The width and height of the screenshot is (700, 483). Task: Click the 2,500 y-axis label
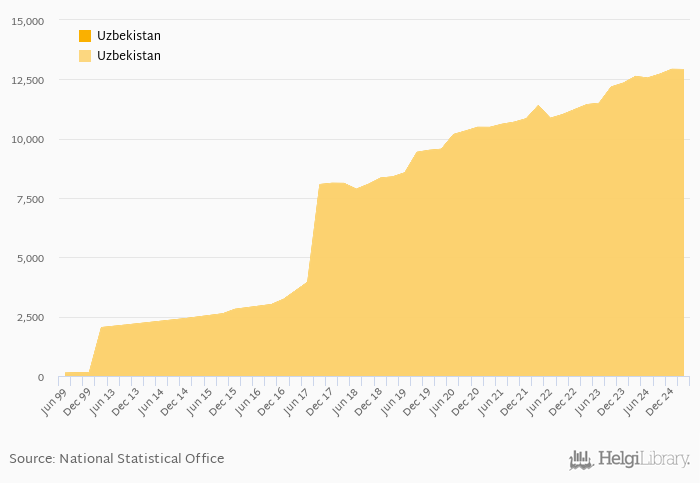[28, 318]
